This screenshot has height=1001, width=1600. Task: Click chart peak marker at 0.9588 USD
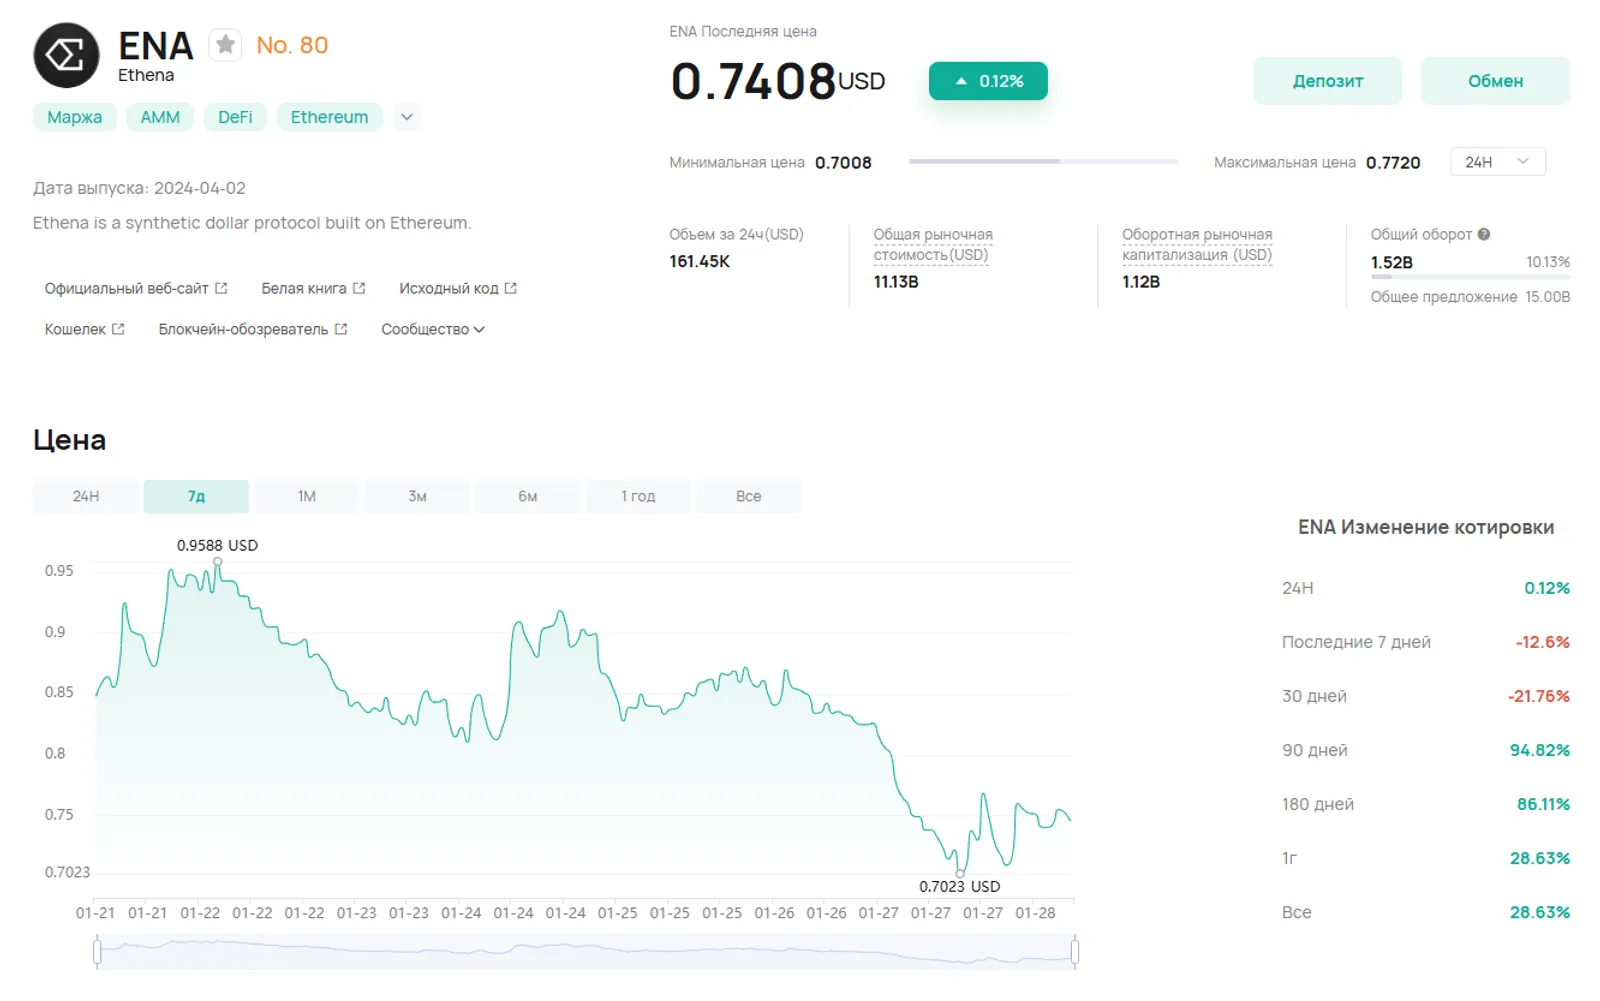(x=217, y=562)
